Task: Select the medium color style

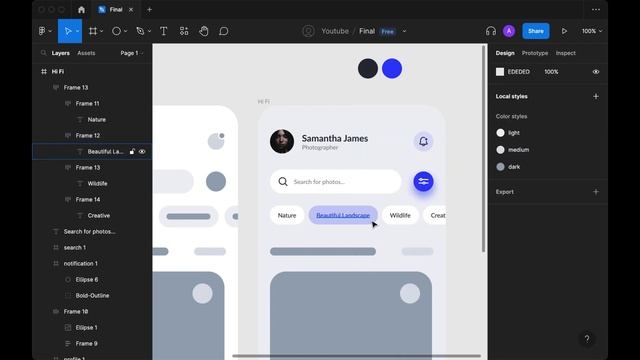Action: point(512,150)
